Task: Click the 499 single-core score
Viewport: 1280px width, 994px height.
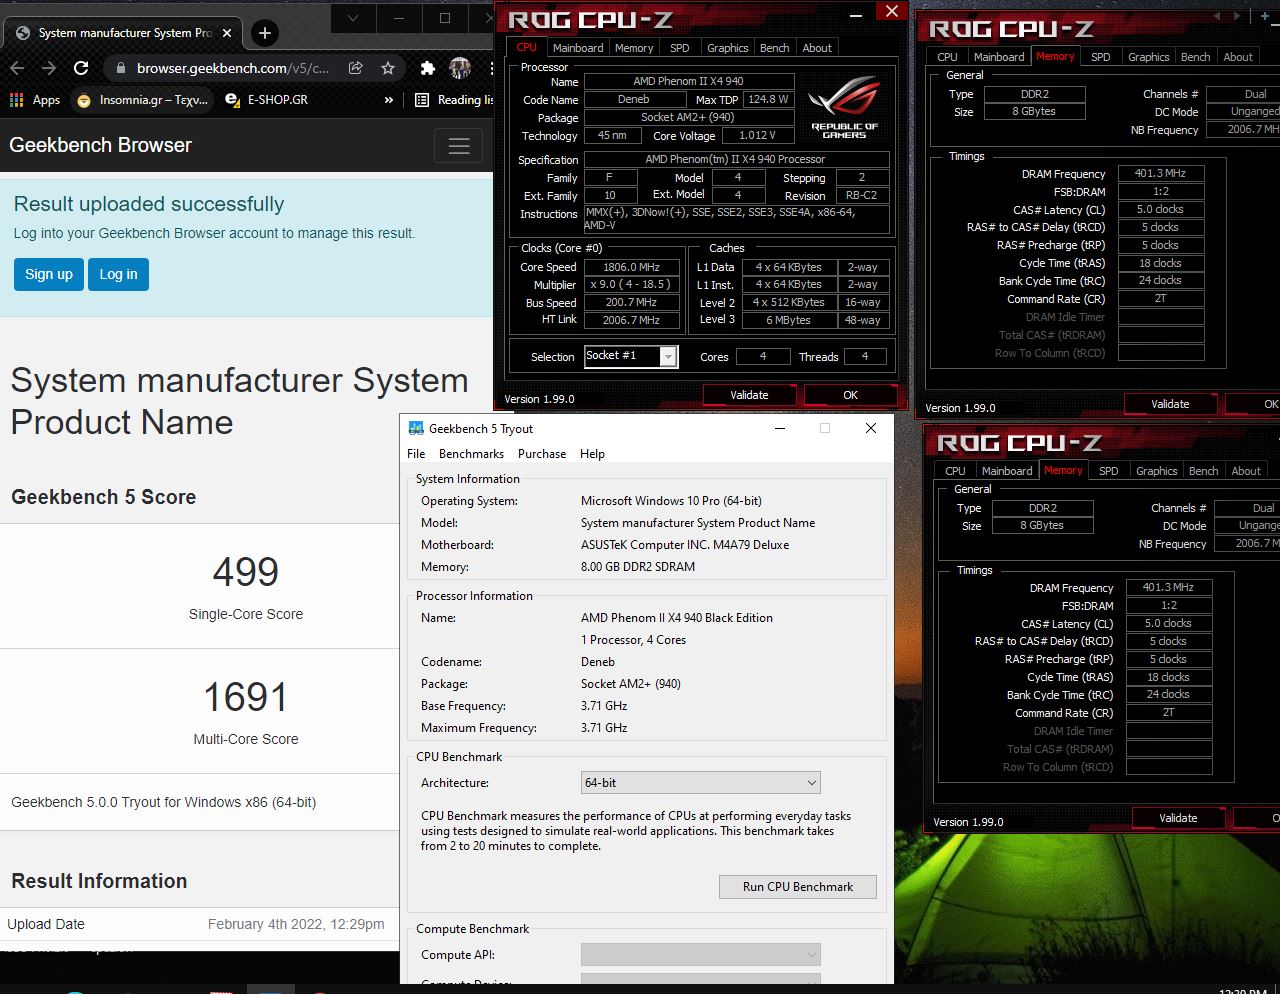Action: click(x=246, y=572)
